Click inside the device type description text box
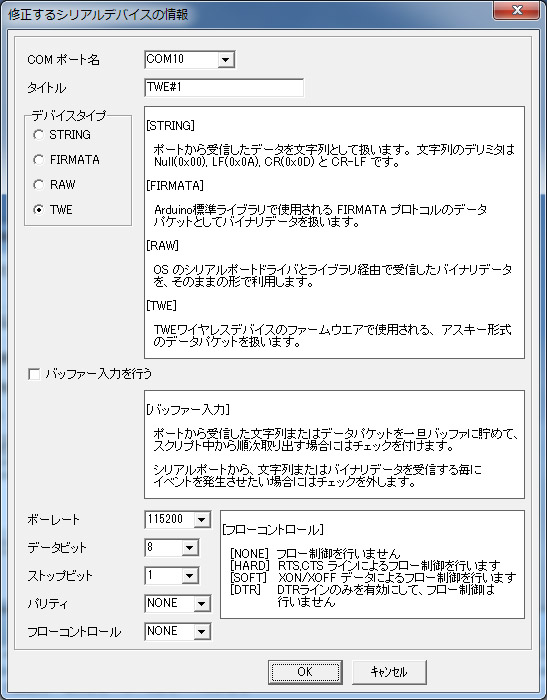The image size is (547, 700). point(334,233)
